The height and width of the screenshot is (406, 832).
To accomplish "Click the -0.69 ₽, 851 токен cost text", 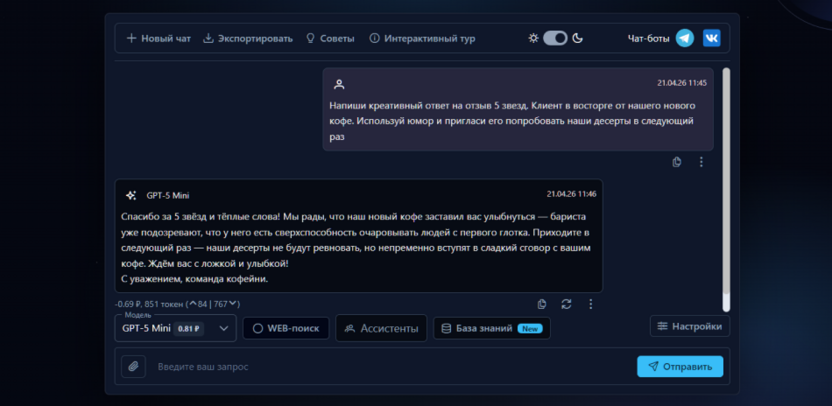I will (x=149, y=304).
